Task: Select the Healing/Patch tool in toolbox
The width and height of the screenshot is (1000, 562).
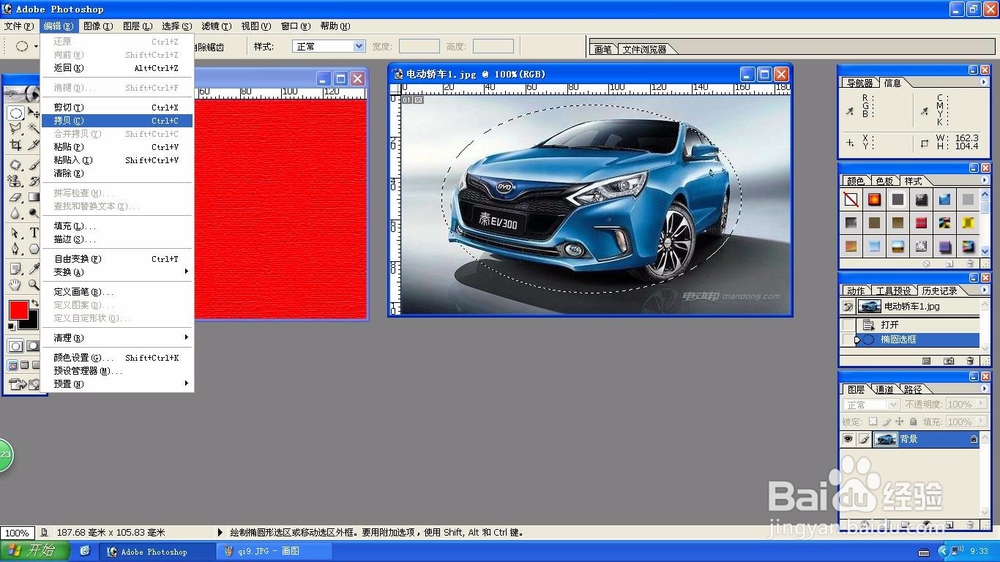Action: point(16,165)
